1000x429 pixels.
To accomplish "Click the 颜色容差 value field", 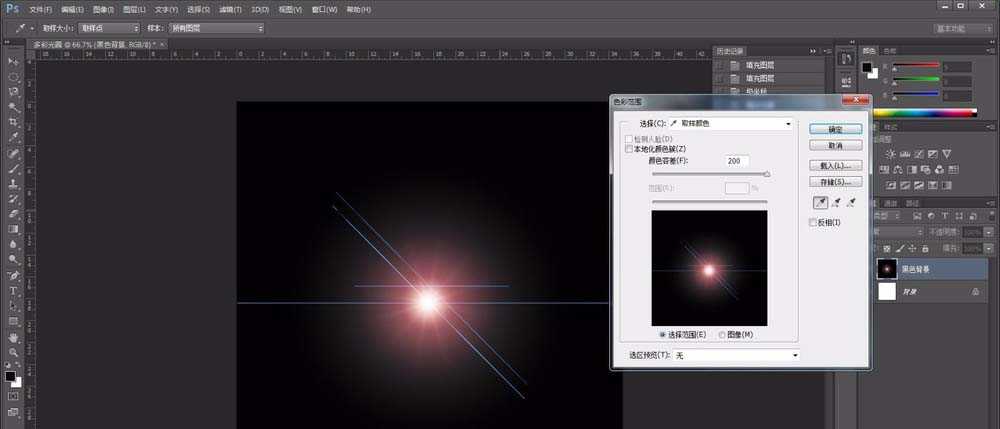I will pos(738,161).
